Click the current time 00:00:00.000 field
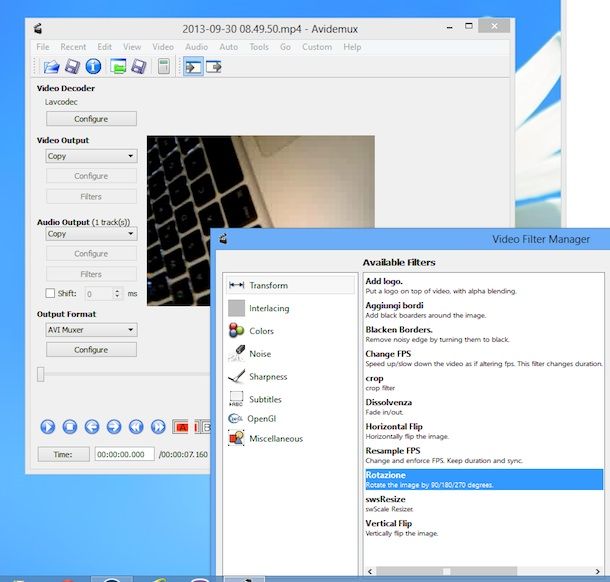The height and width of the screenshot is (582, 610). 124,454
